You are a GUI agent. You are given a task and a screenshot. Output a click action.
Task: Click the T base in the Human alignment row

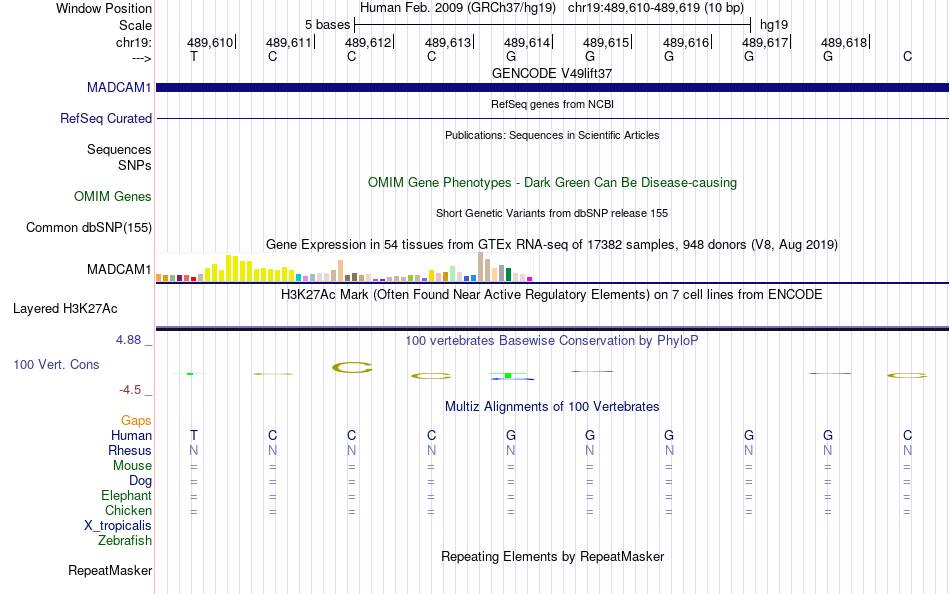(194, 435)
